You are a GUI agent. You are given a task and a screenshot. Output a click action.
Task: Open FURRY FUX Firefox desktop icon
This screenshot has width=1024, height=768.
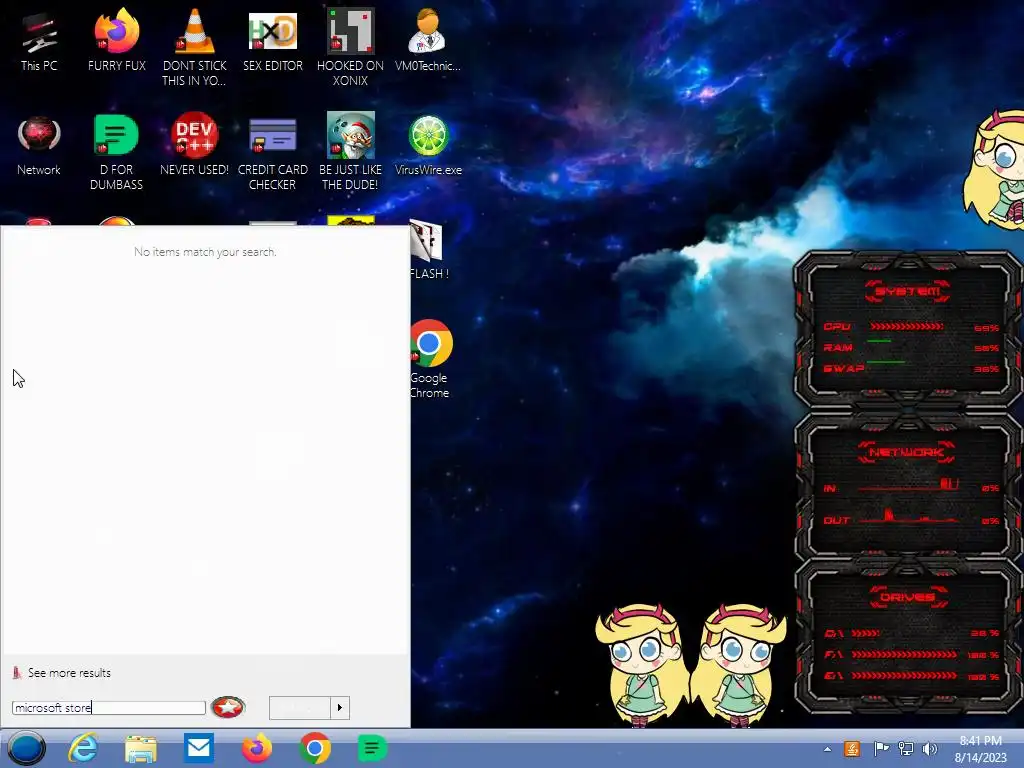116,40
